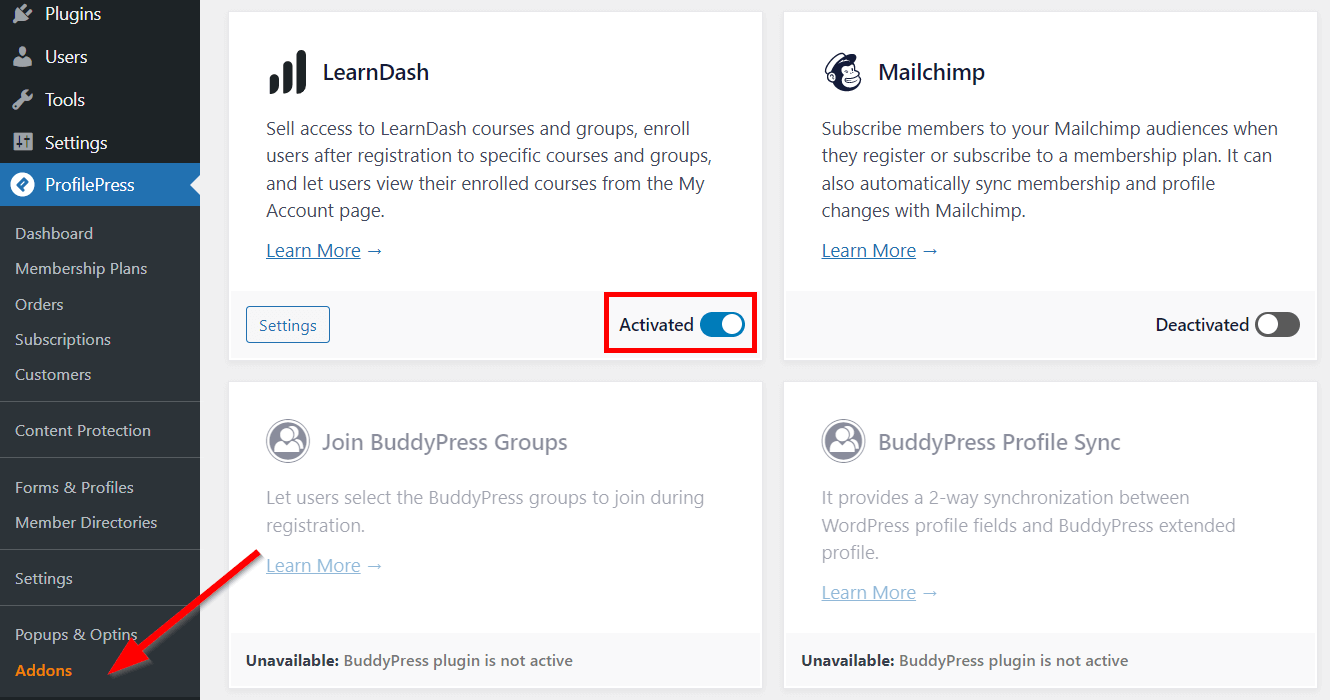Click the Join BuddyPress Groups title
This screenshot has height=700, width=1330.
[x=445, y=442]
